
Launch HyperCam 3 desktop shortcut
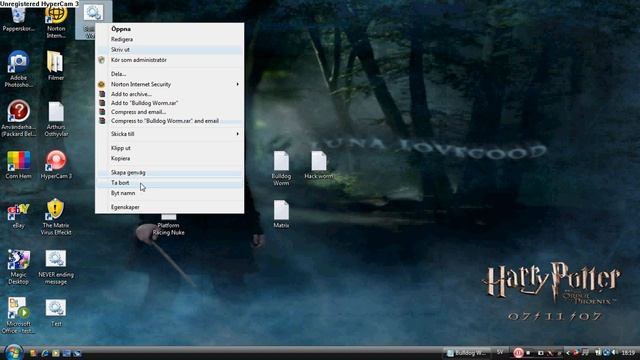(x=56, y=164)
